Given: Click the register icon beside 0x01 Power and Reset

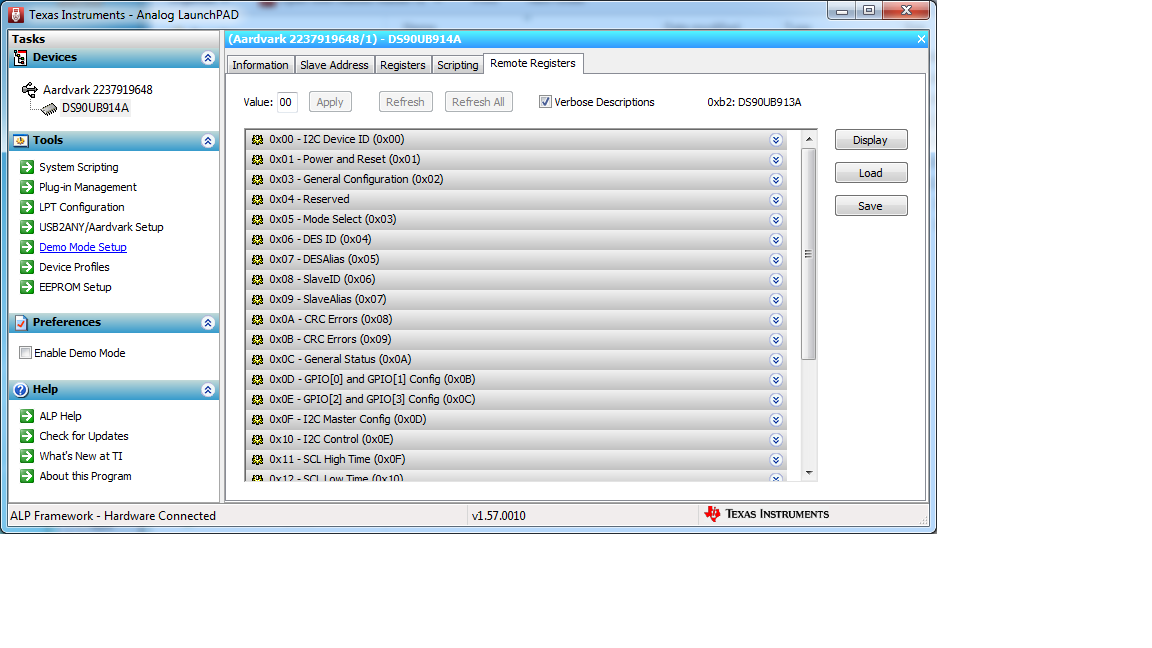Looking at the screenshot, I should pos(257,159).
